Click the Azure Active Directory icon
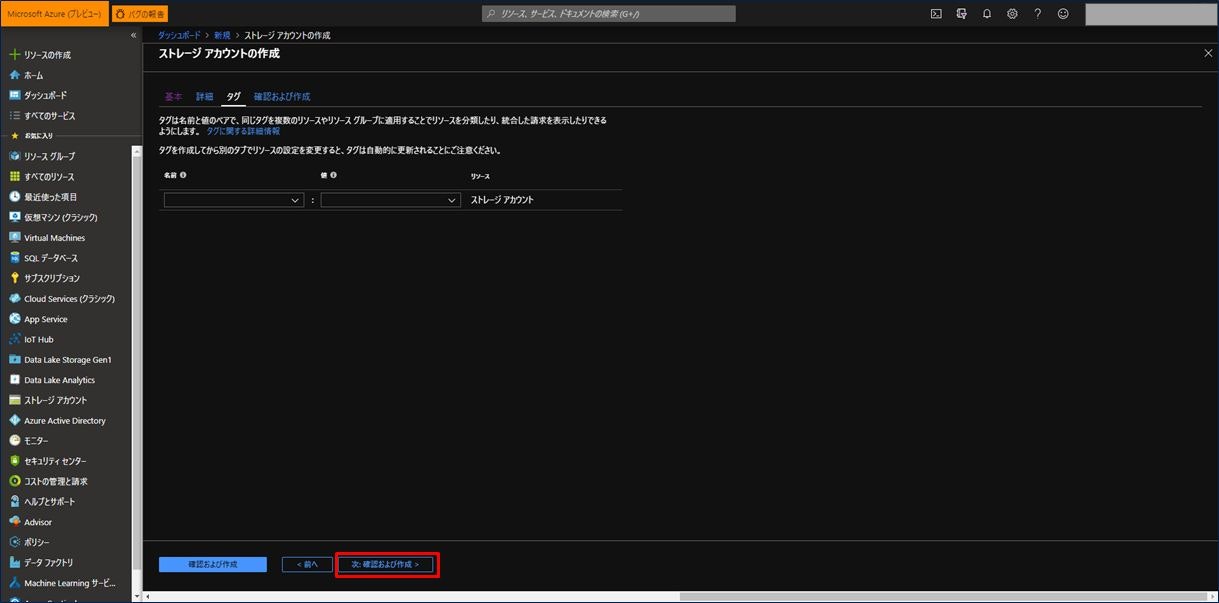The height and width of the screenshot is (603, 1219). pyautogui.click(x=14, y=421)
